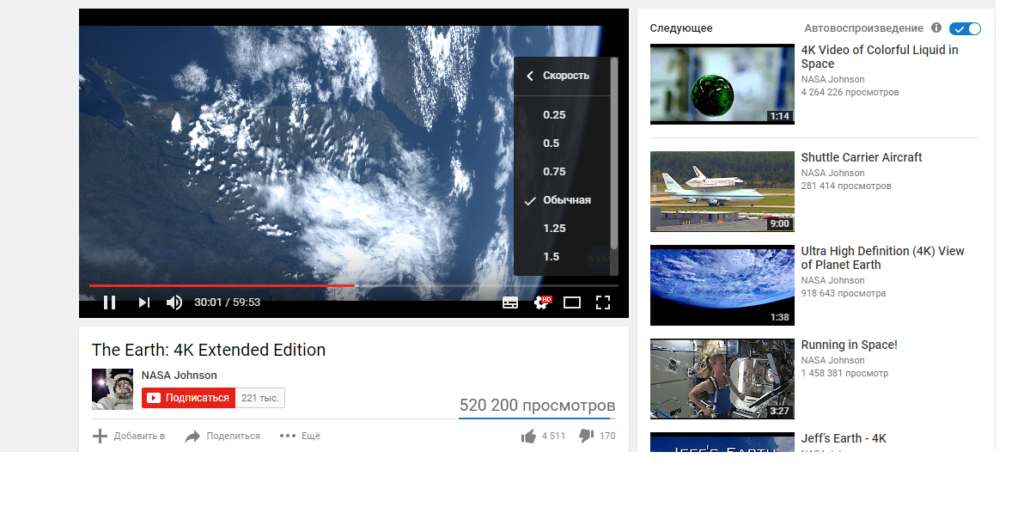The width and height of the screenshot is (1024, 507).
Task: Switch to theater mode view
Action: 572,303
